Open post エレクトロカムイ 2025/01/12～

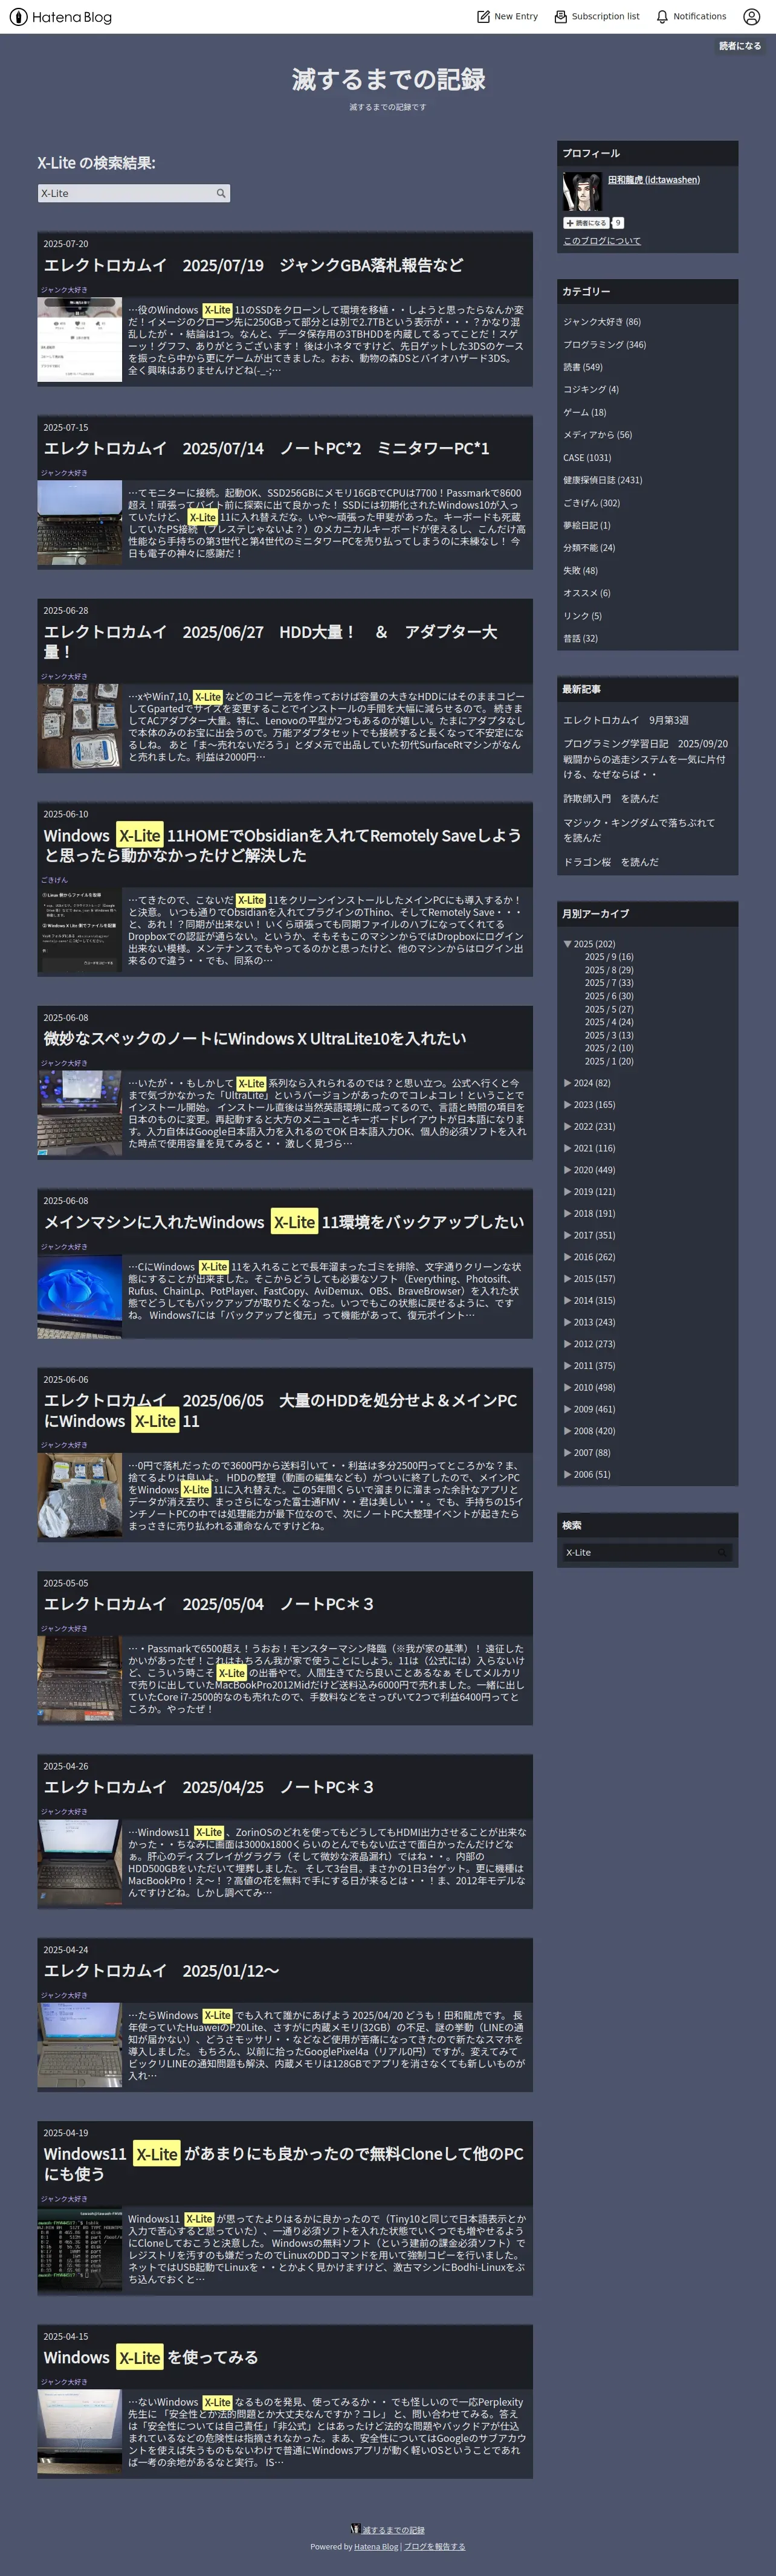click(161, 1970)
